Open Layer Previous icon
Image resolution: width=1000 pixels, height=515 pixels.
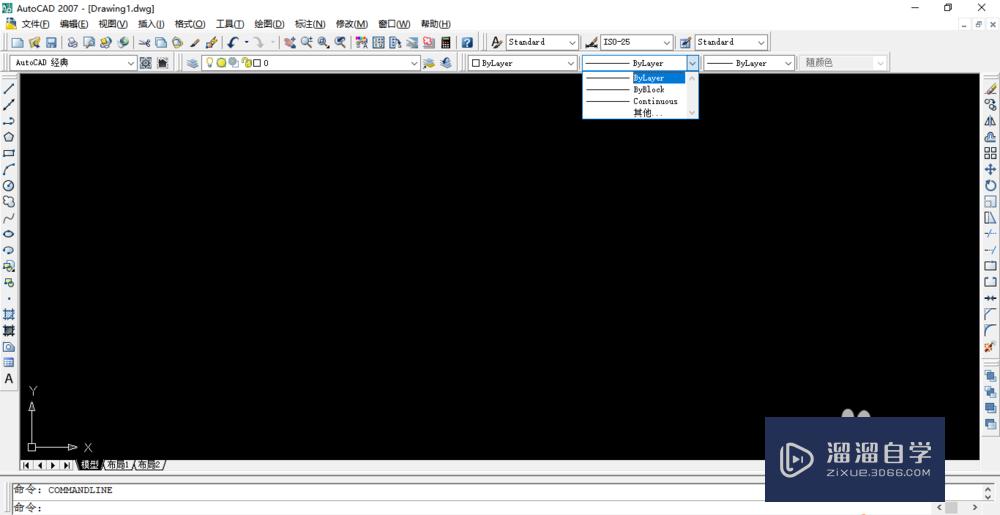coord(446,63)
